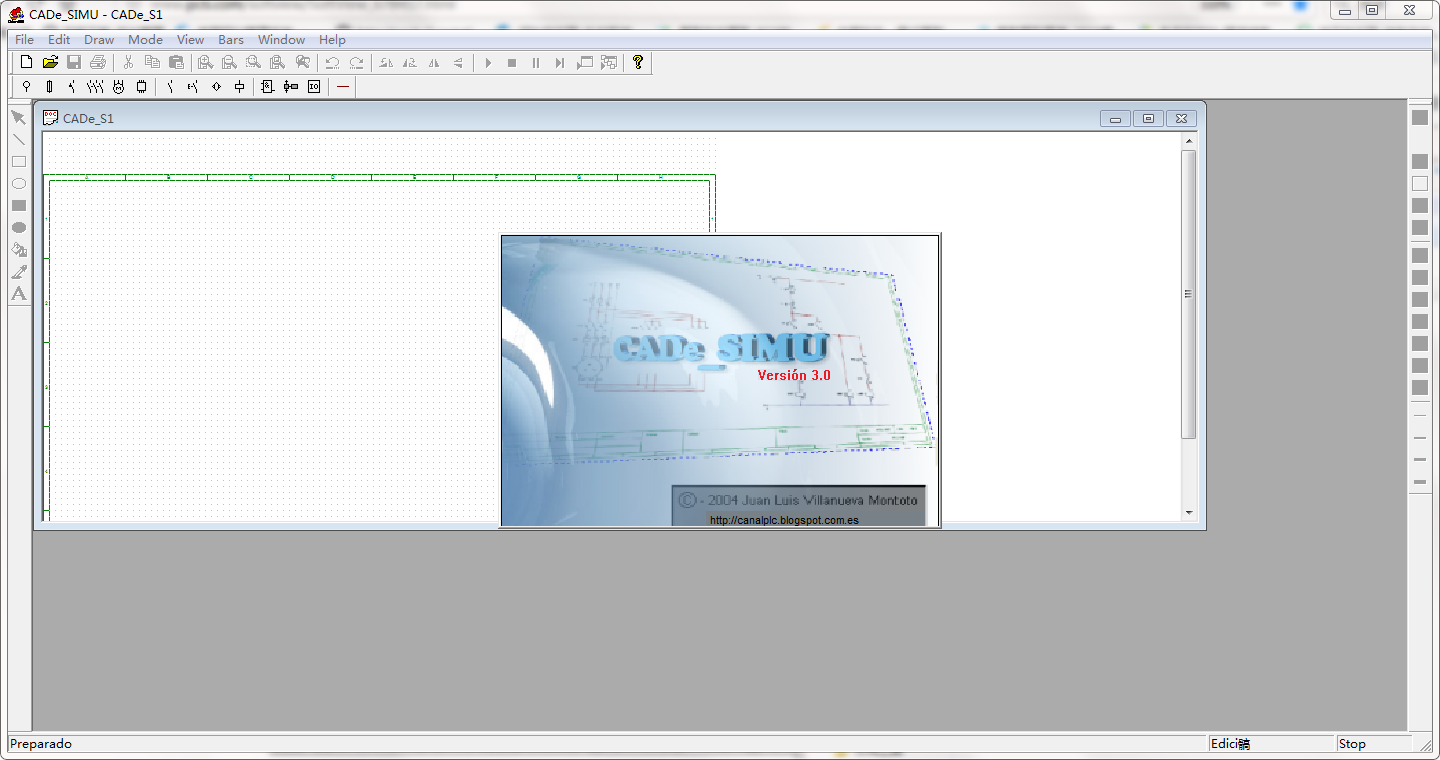Image resolution: width=1440 pixels, height=760 pixels.
Task: Click the CADe_S1 scroll-up arrow
Action: coord(1188,141)
